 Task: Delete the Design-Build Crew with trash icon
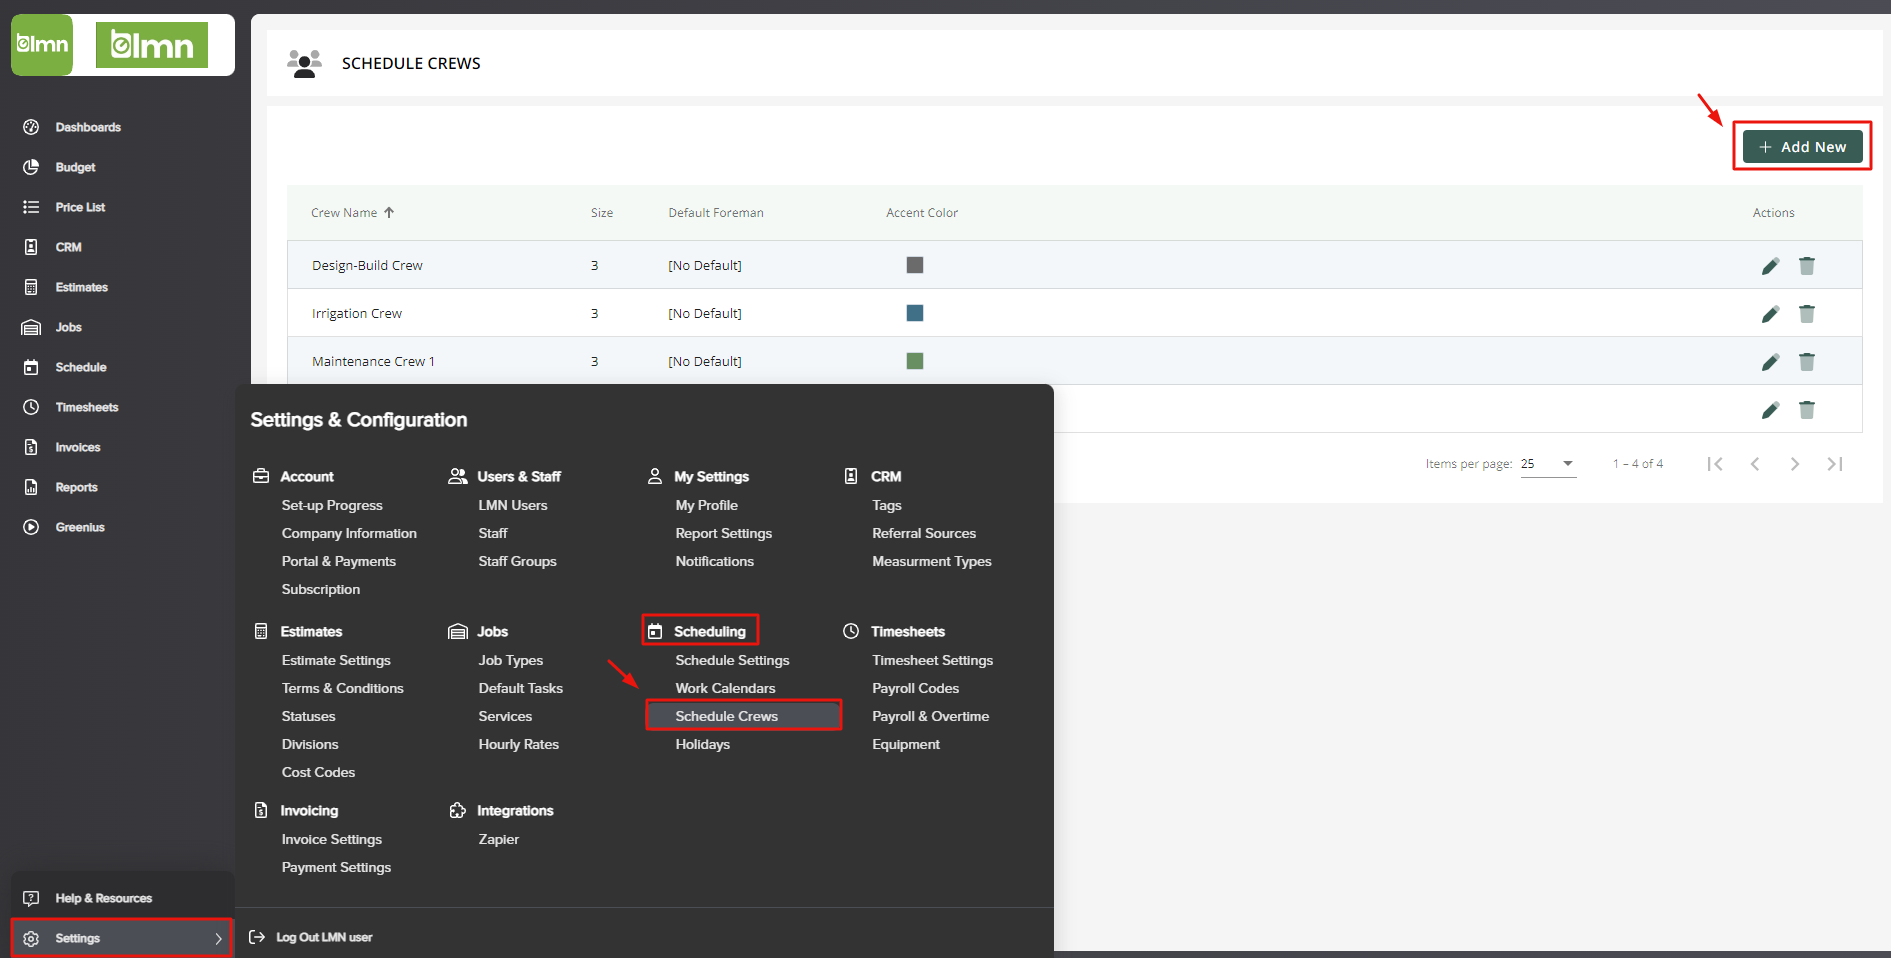(x=1807, y=265)
